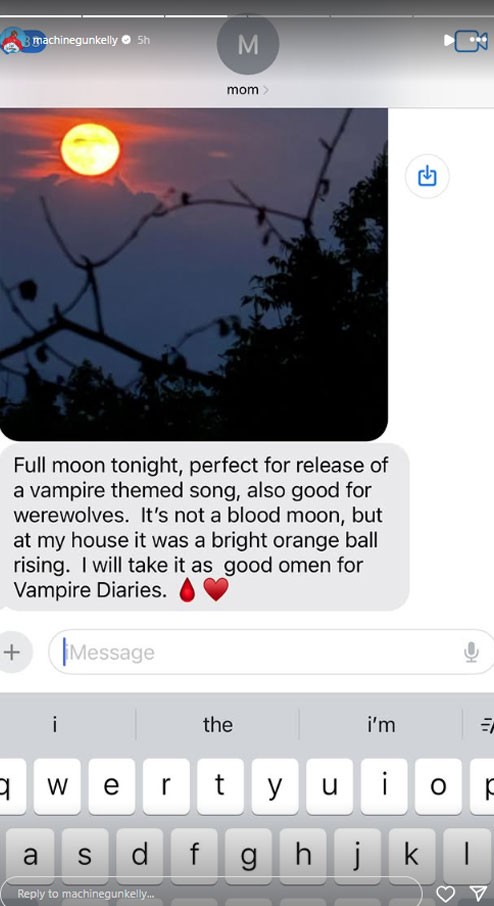Tap the "g" keyboard key
This screenshot has width=494, height=906.
coord(248,856)
